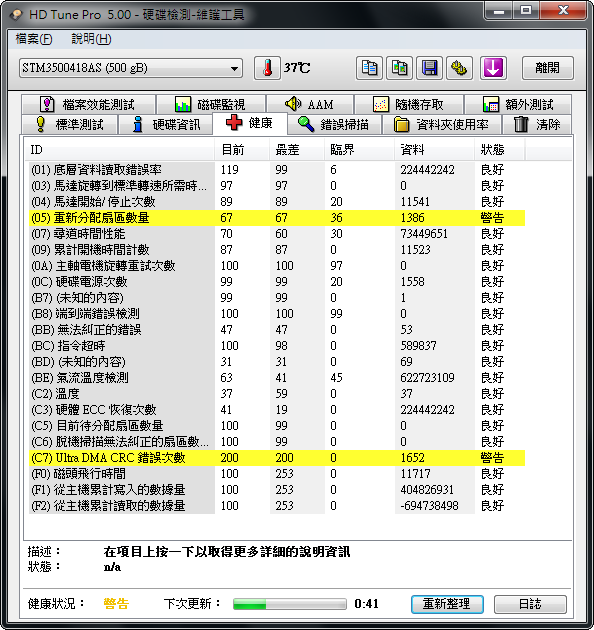The height and width of the screenshot is (630, 594).
Task: Click the orange 警告 health status text
Action: point(116,604)
